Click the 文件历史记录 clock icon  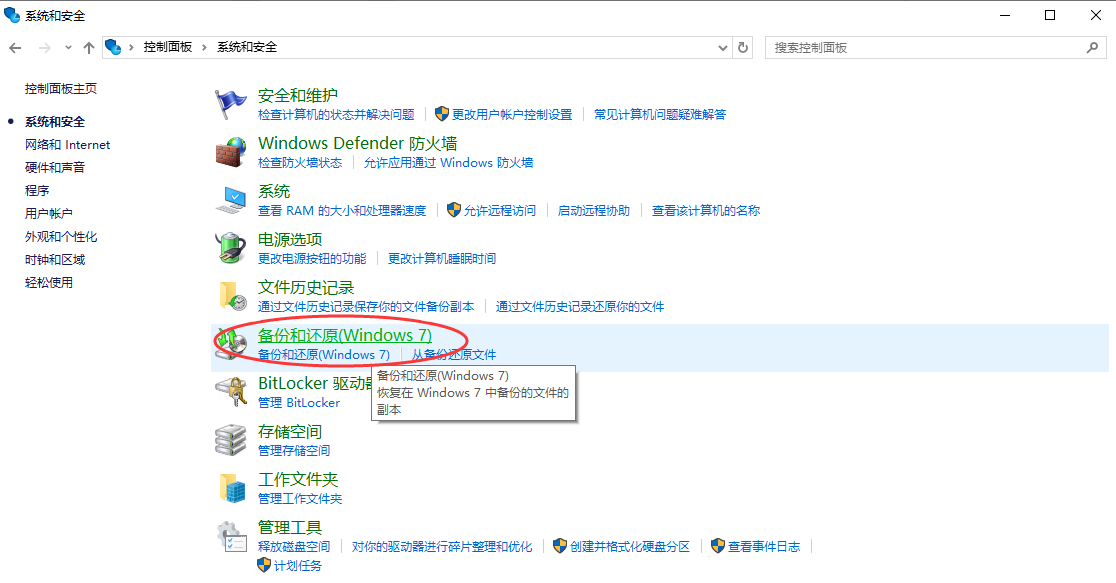230,296
